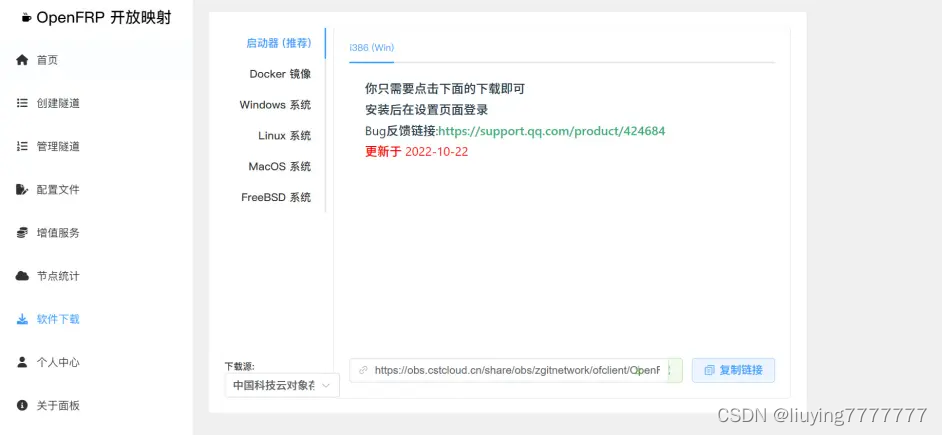942x435 pixels.
Task: Click the OpenFRP 开放映射 title
Action: (103, 18)
